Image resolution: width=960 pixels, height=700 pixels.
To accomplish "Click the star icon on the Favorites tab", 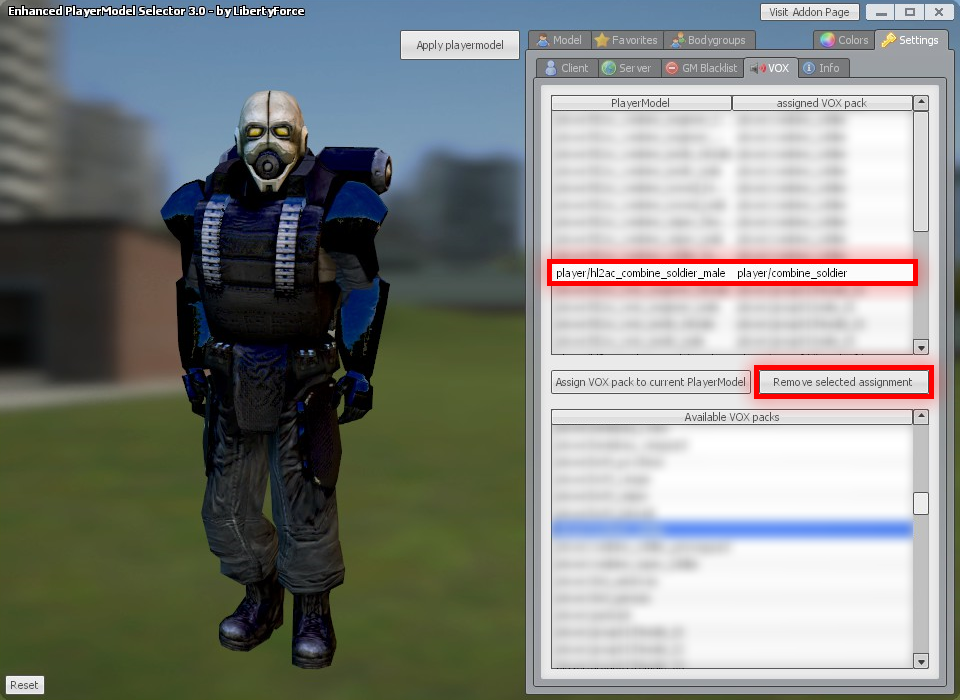I will point(602,40).
